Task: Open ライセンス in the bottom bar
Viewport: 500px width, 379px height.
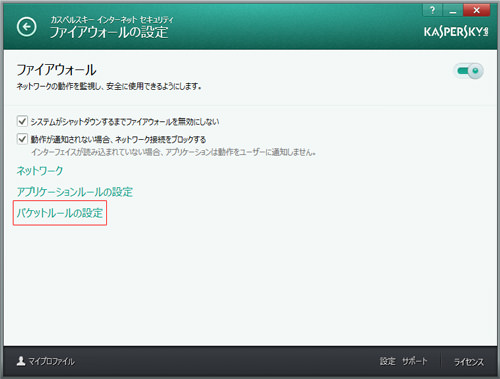Action: tap(469, 362)
